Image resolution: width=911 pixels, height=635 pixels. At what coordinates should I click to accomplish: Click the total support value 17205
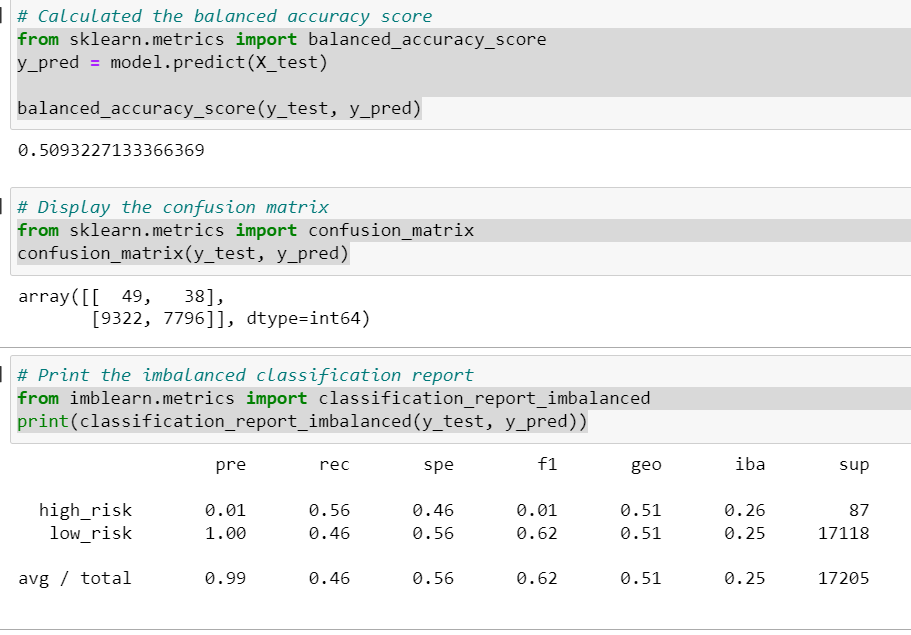pyautogui.click(x=844, y=579)
